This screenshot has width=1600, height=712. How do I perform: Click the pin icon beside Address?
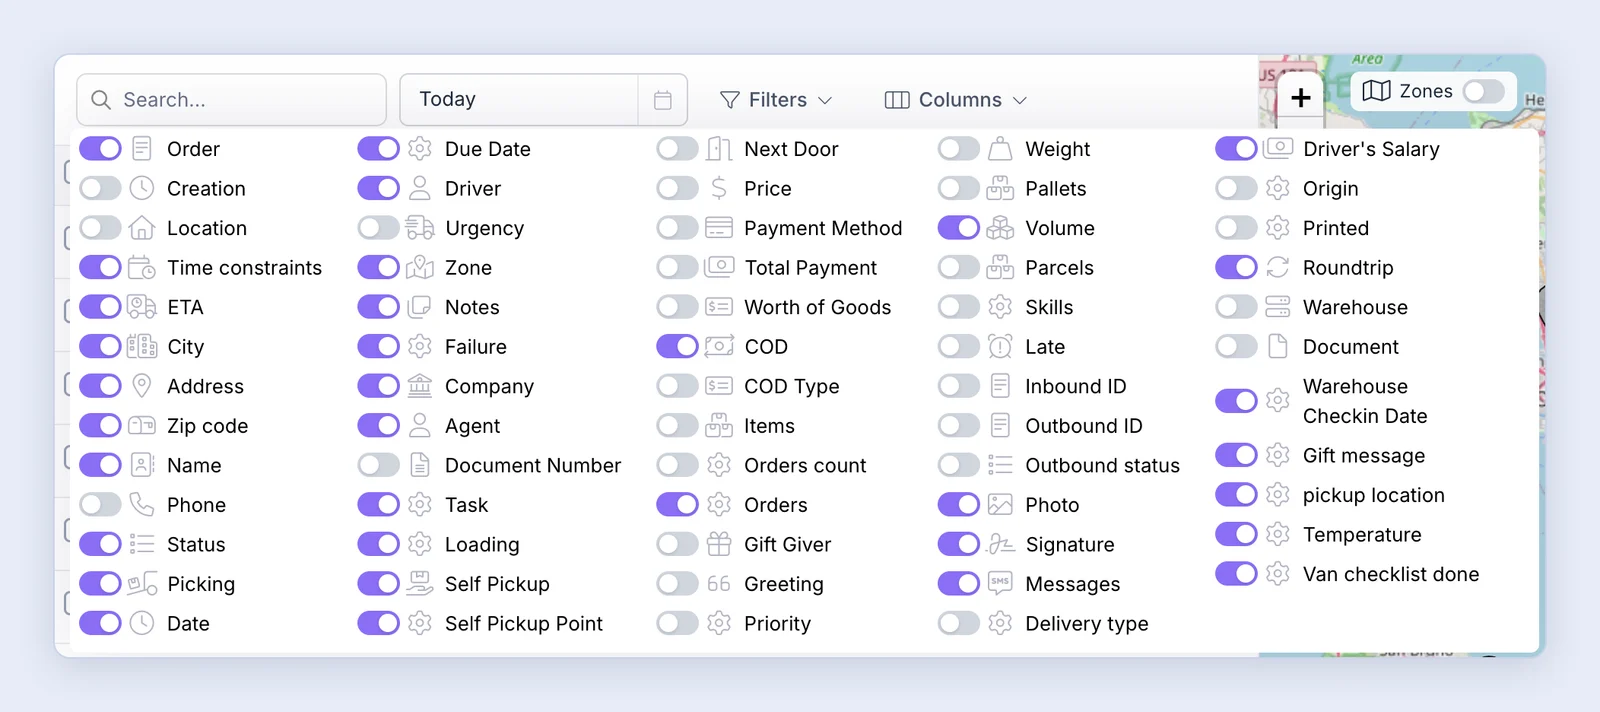click(142, 386)
